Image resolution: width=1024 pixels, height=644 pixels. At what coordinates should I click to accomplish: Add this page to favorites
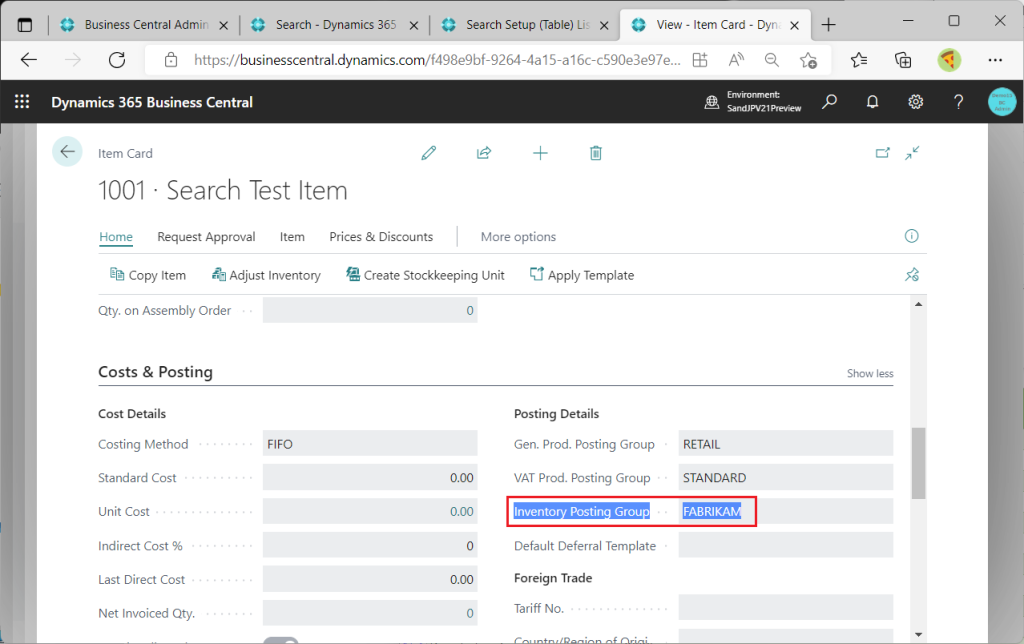click(808, 60)
